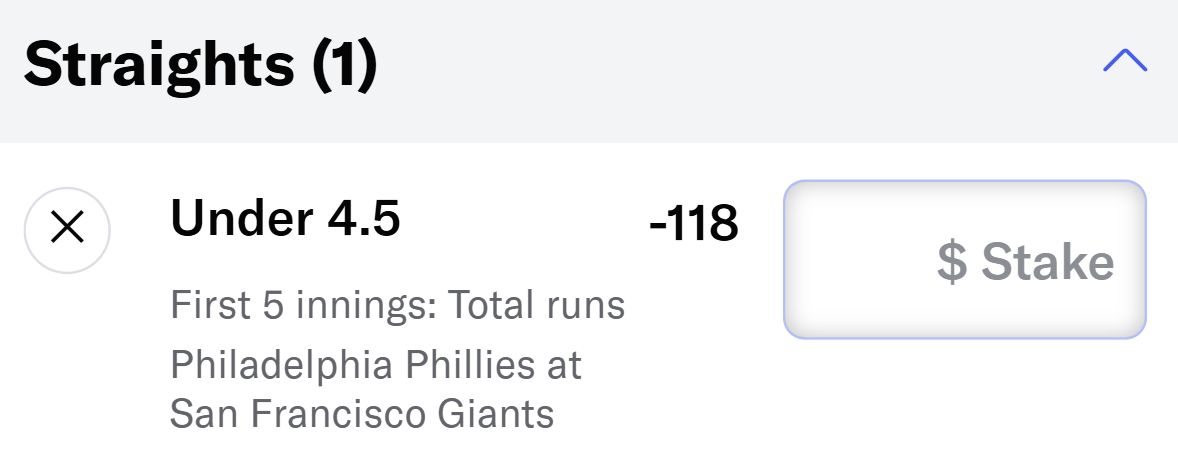This screenshot has height=457, width=1178.
Task: Click the 4.5 number in the selection
Action: pos(364,219)
